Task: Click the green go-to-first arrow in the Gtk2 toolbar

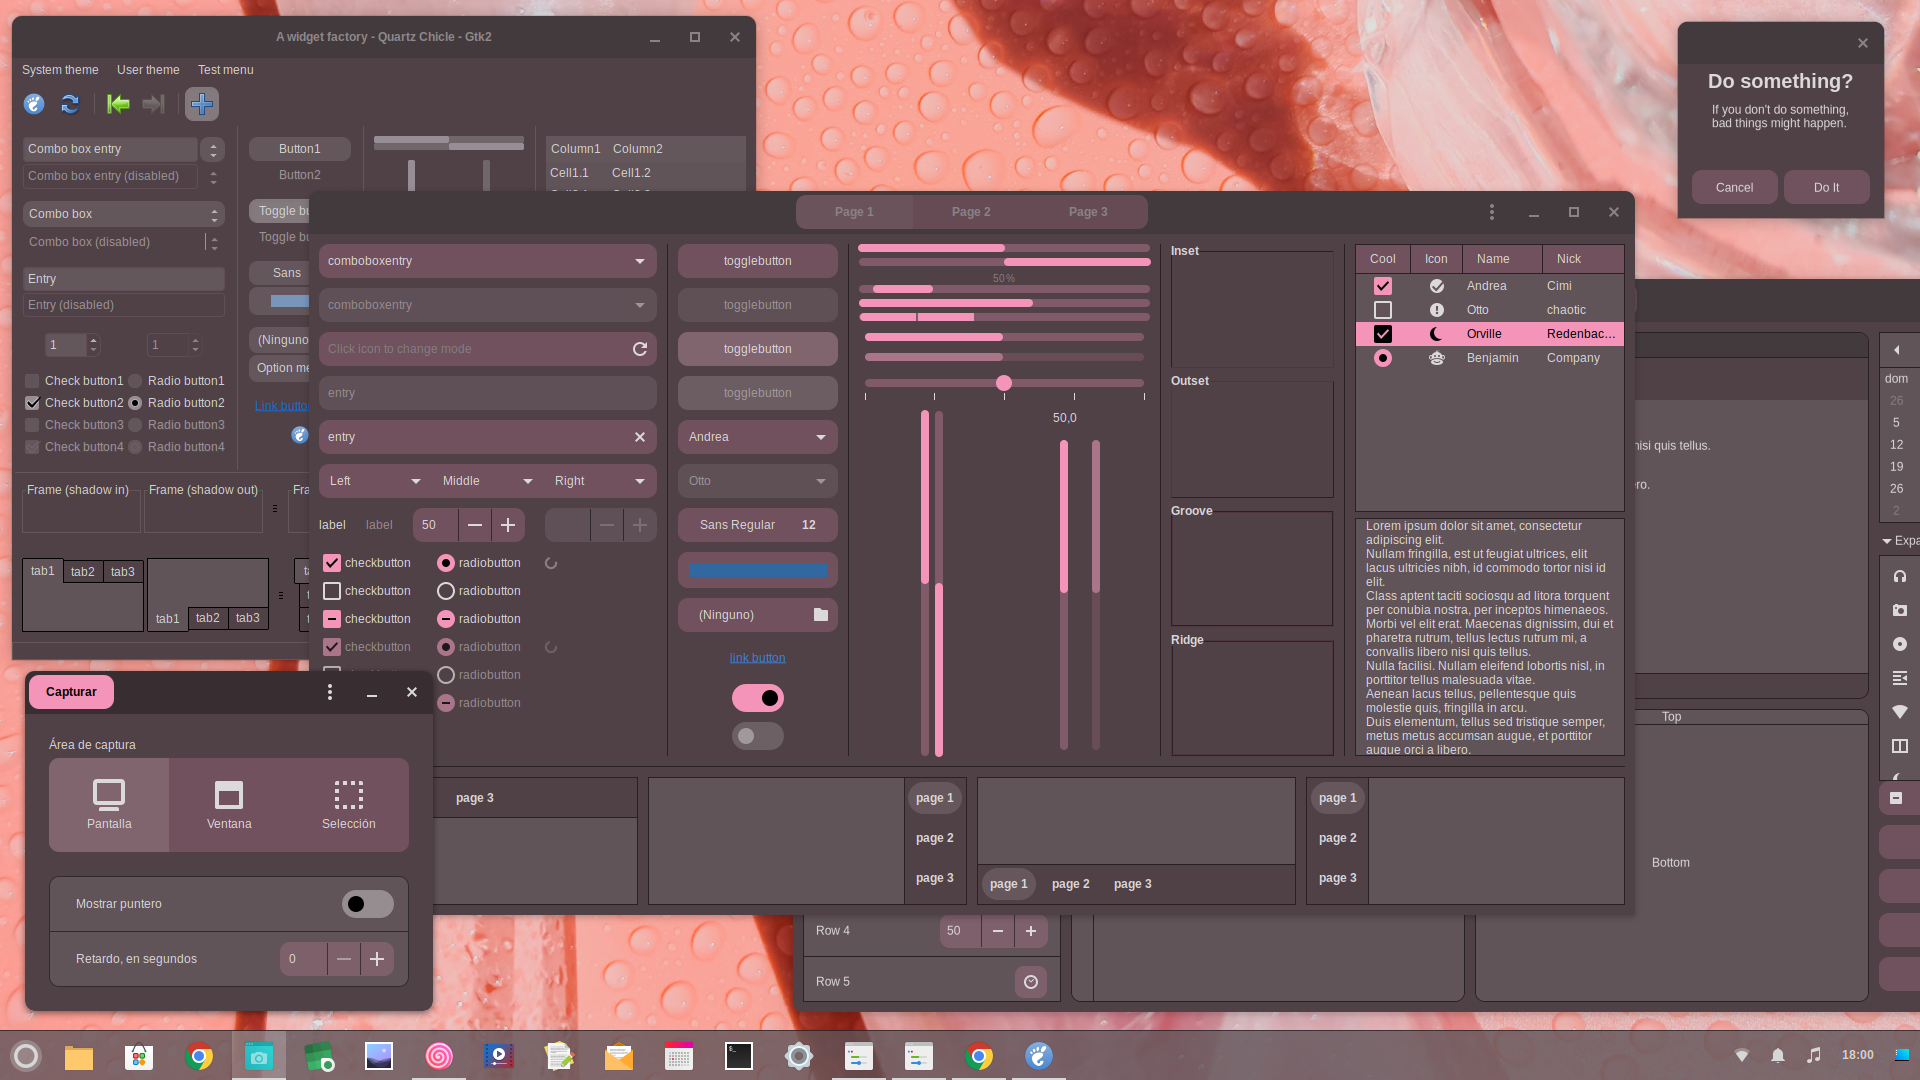Action: (x=118, y=104)
